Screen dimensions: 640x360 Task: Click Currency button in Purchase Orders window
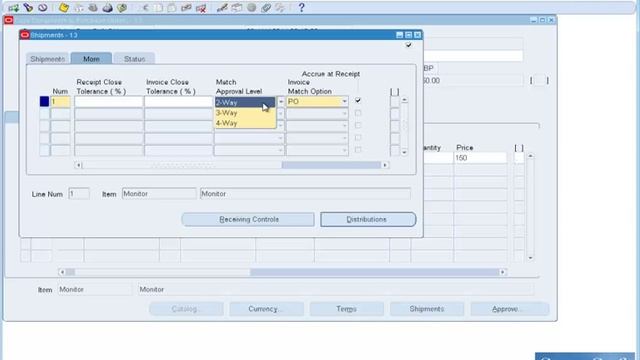tap(267, 309)
